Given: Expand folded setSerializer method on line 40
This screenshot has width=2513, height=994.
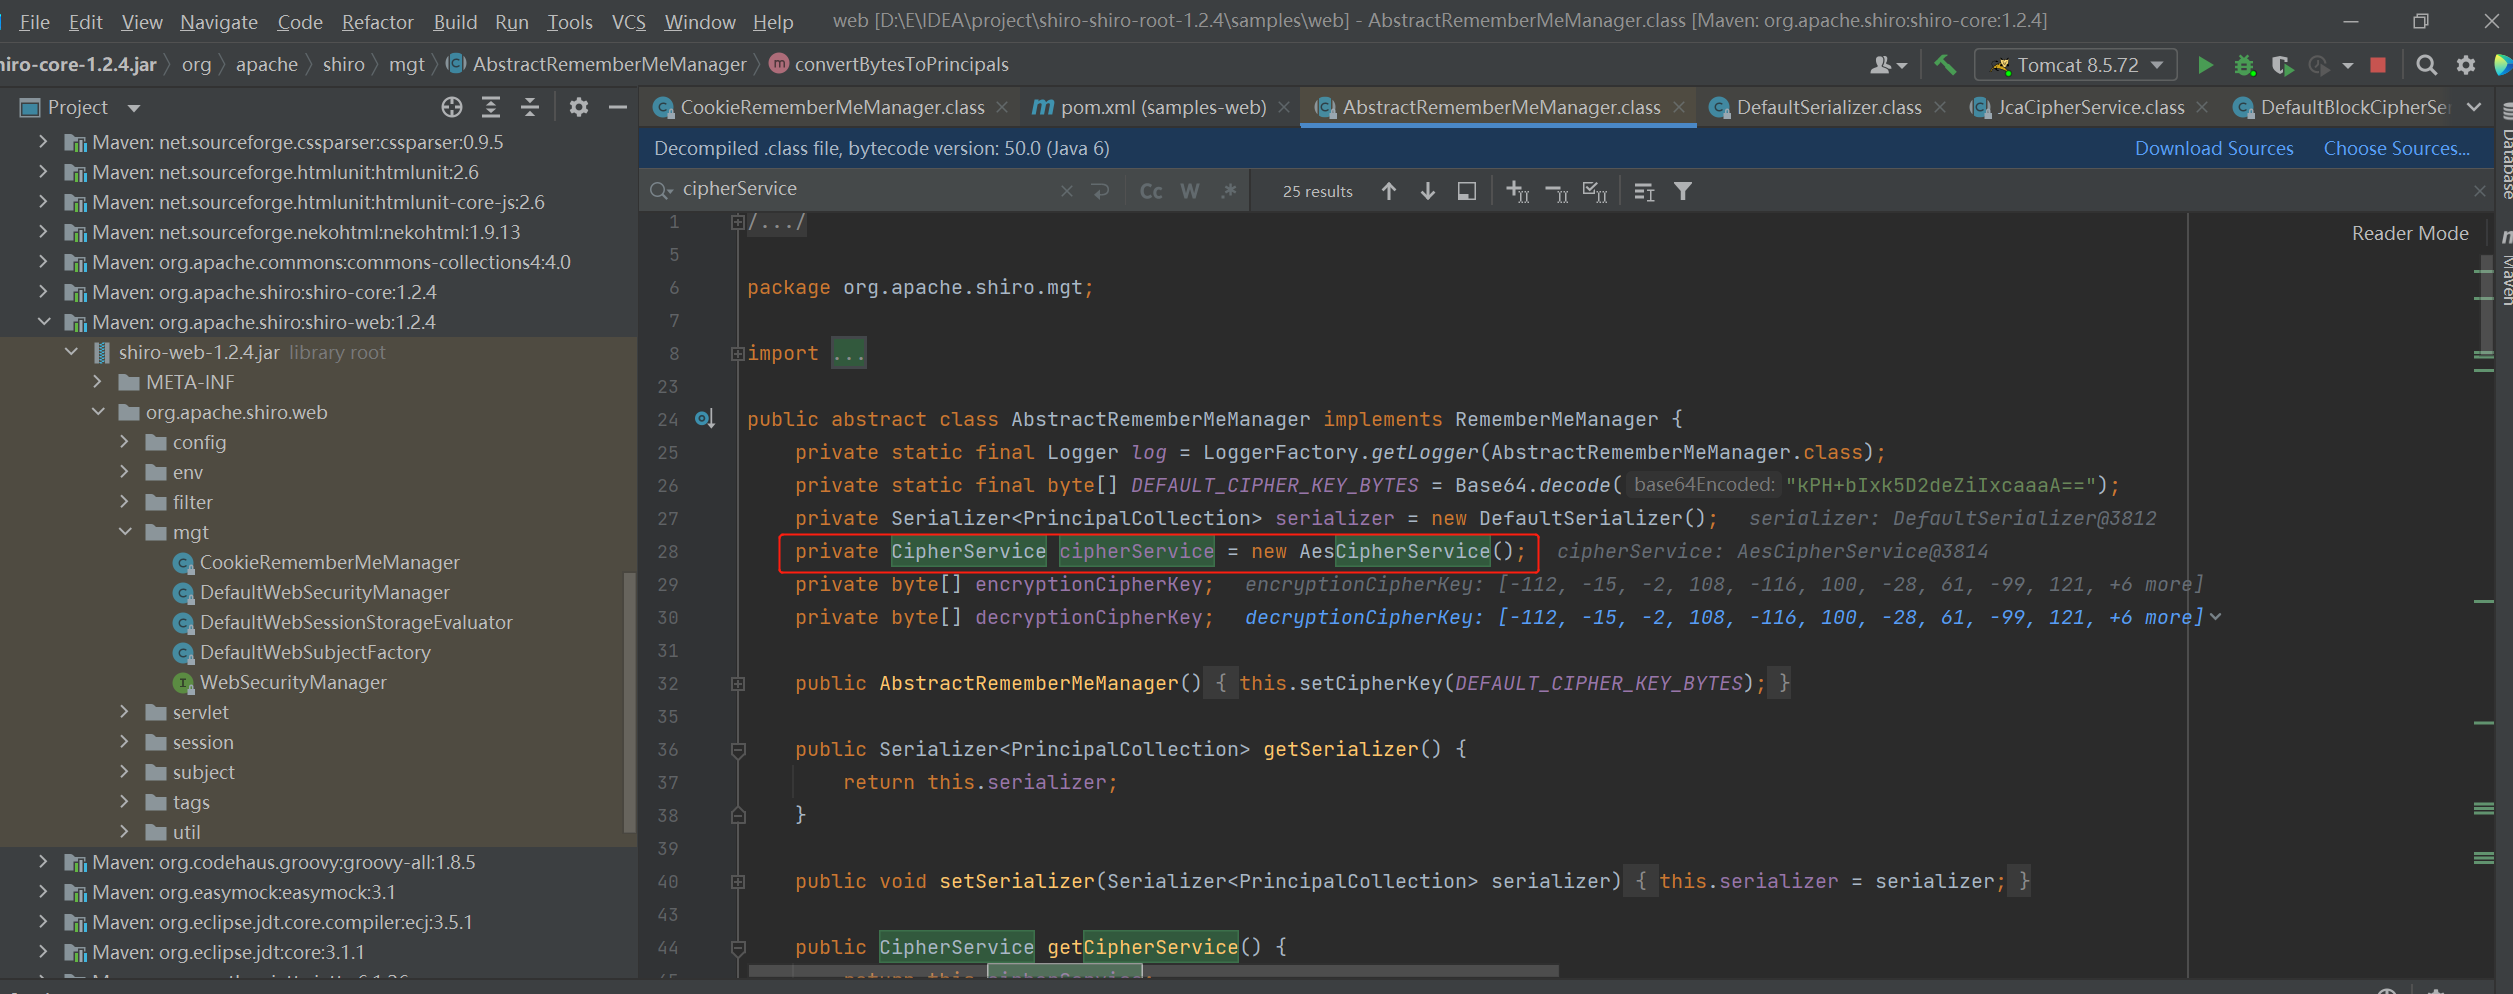Looking at the screenshot, I should pyautogui.click(x=738, y=882).
